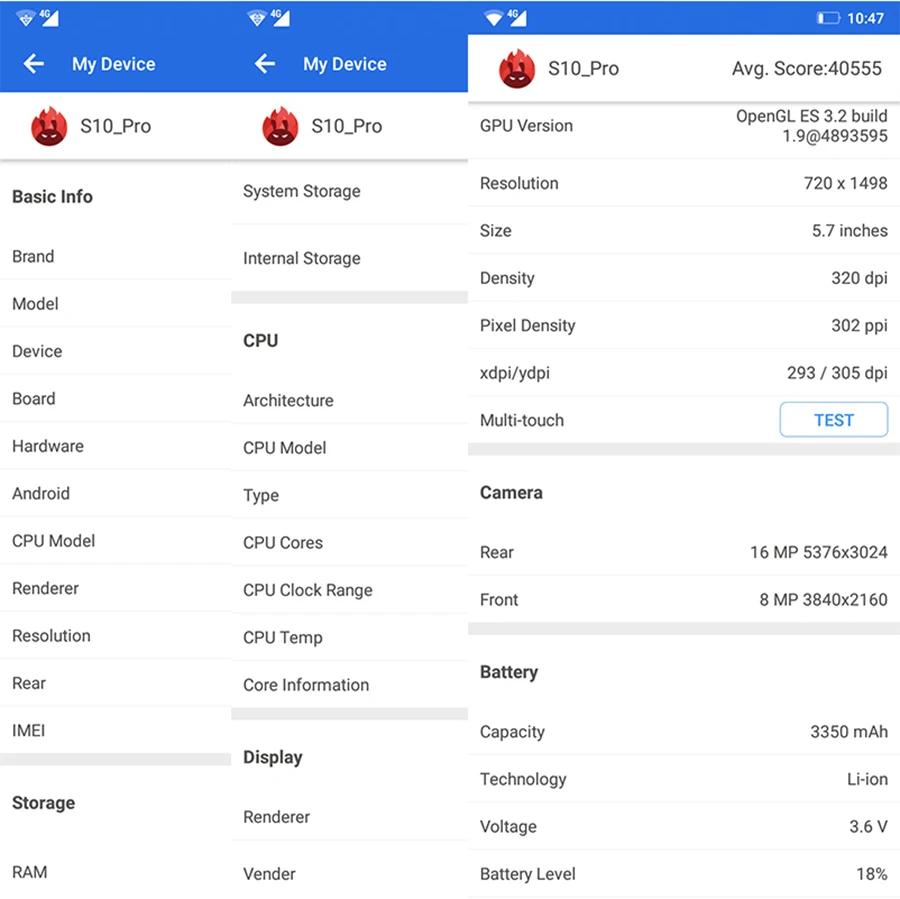This screenshot has width=900, height=899.
Task: Select CPU Model row in Basic Info
Action: tap(115, 541)
